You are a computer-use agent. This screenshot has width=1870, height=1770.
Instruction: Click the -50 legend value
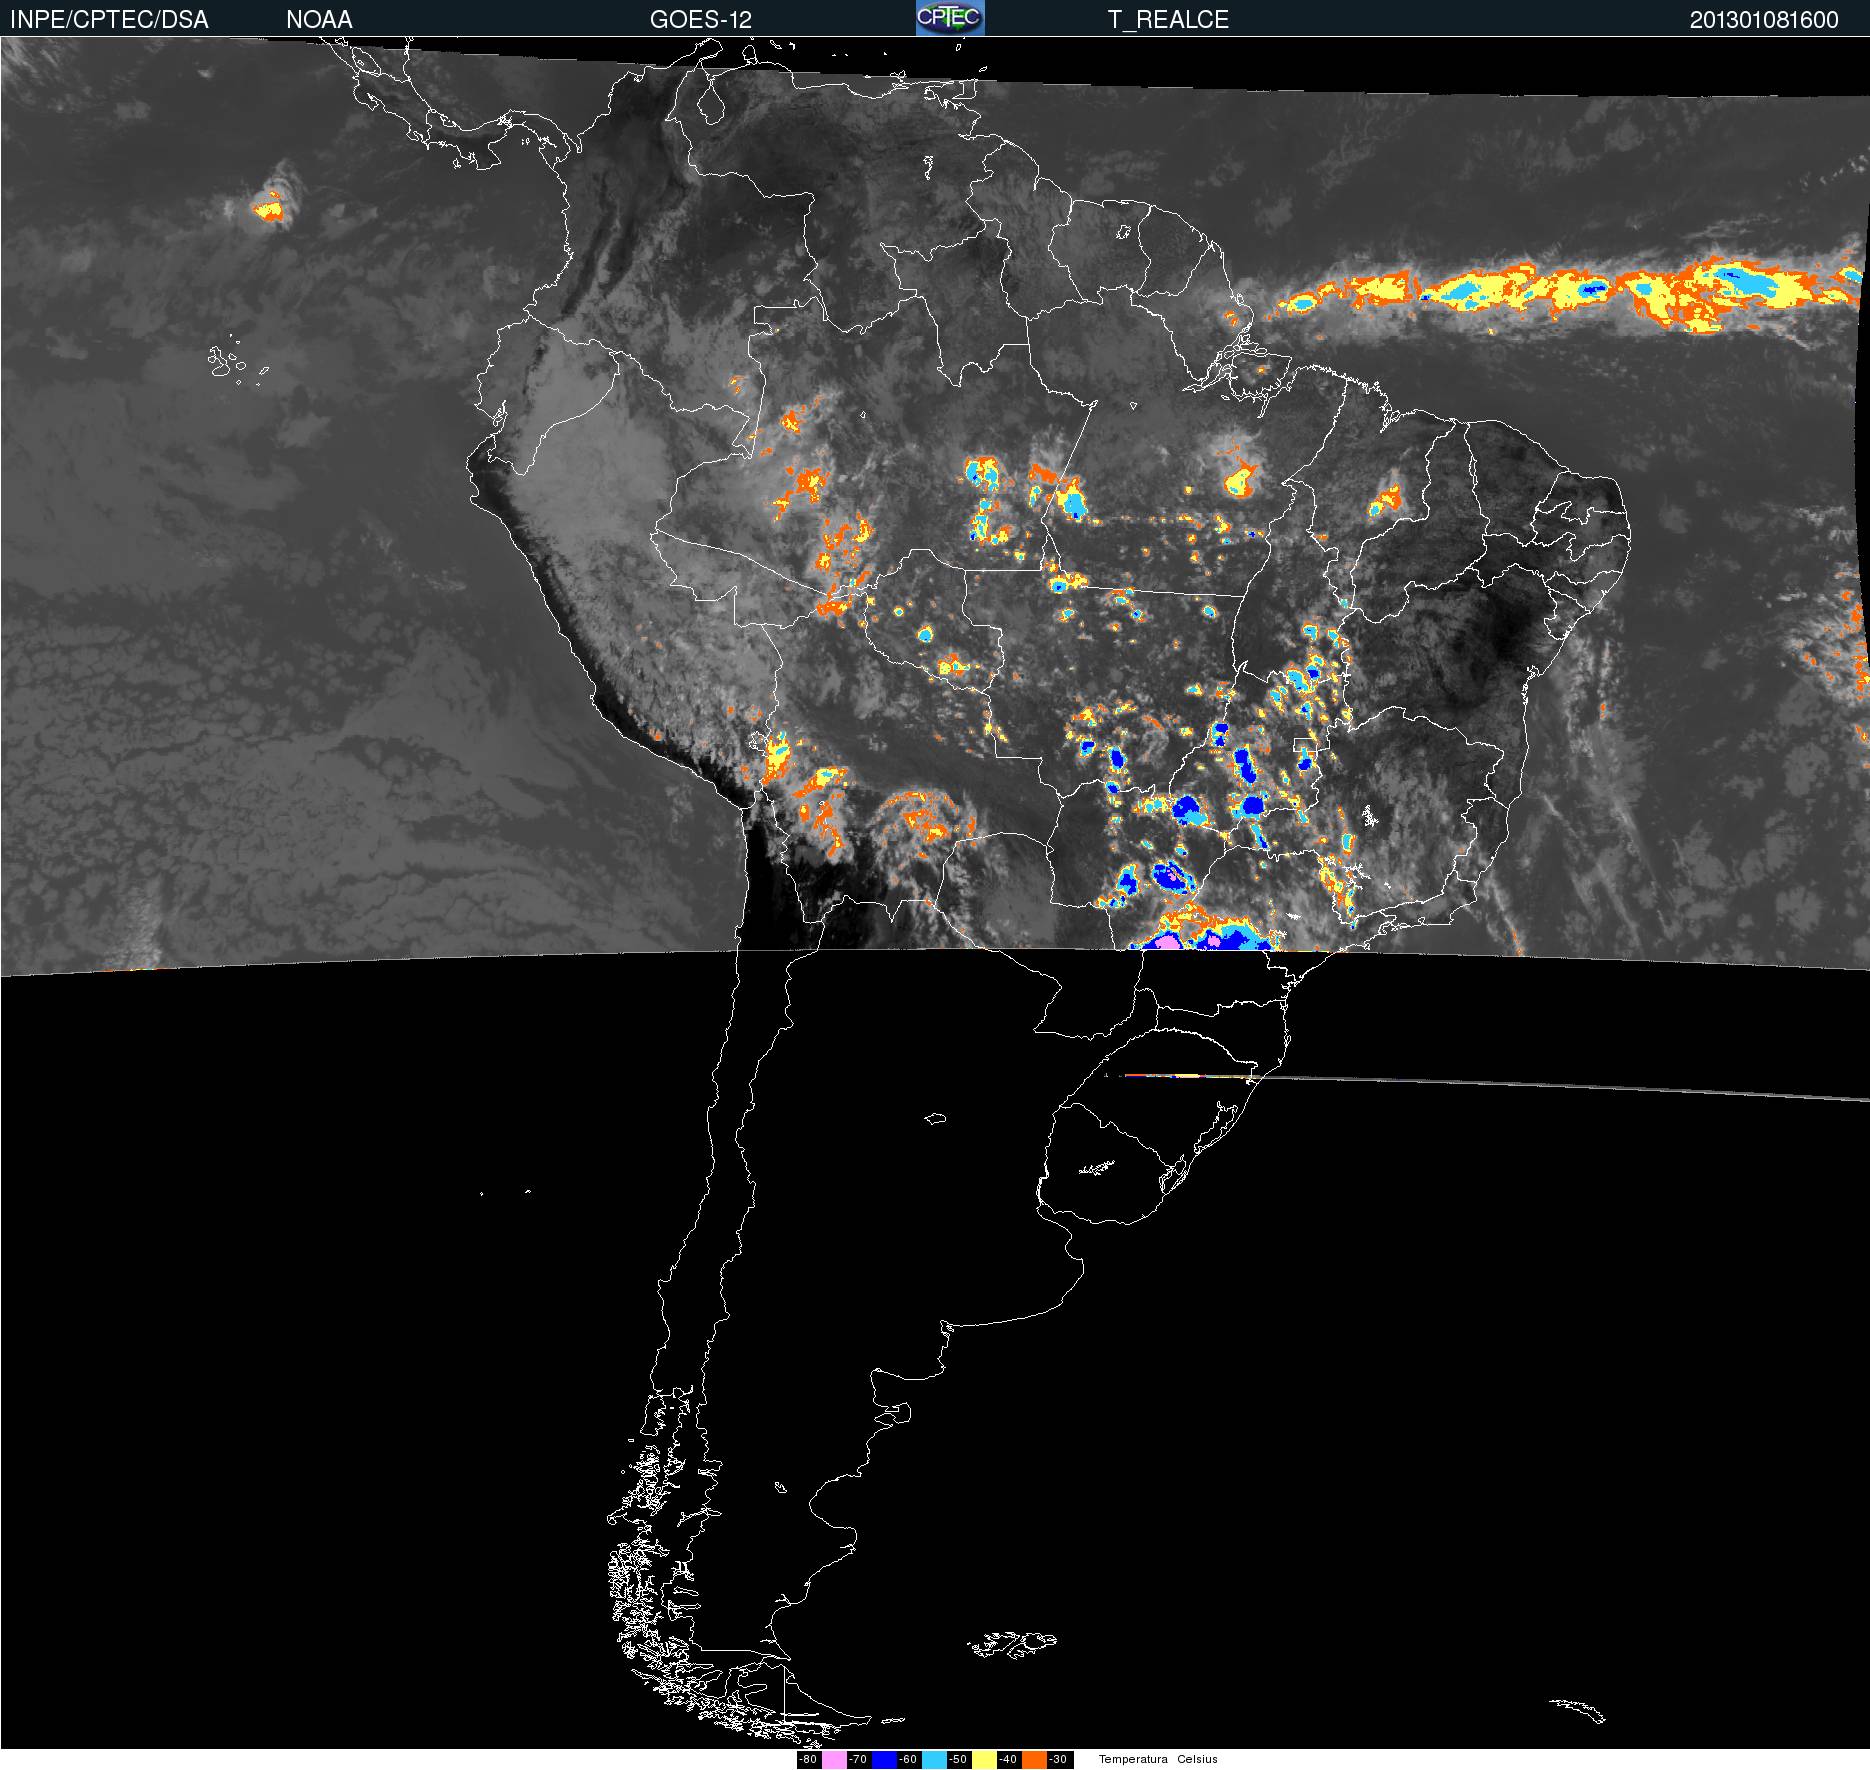click(958, 1760)
